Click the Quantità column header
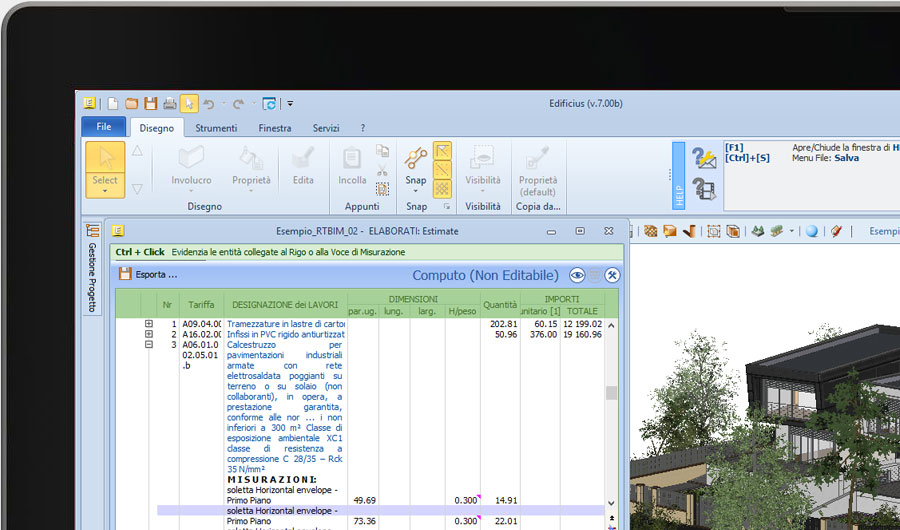 [500, 304]
